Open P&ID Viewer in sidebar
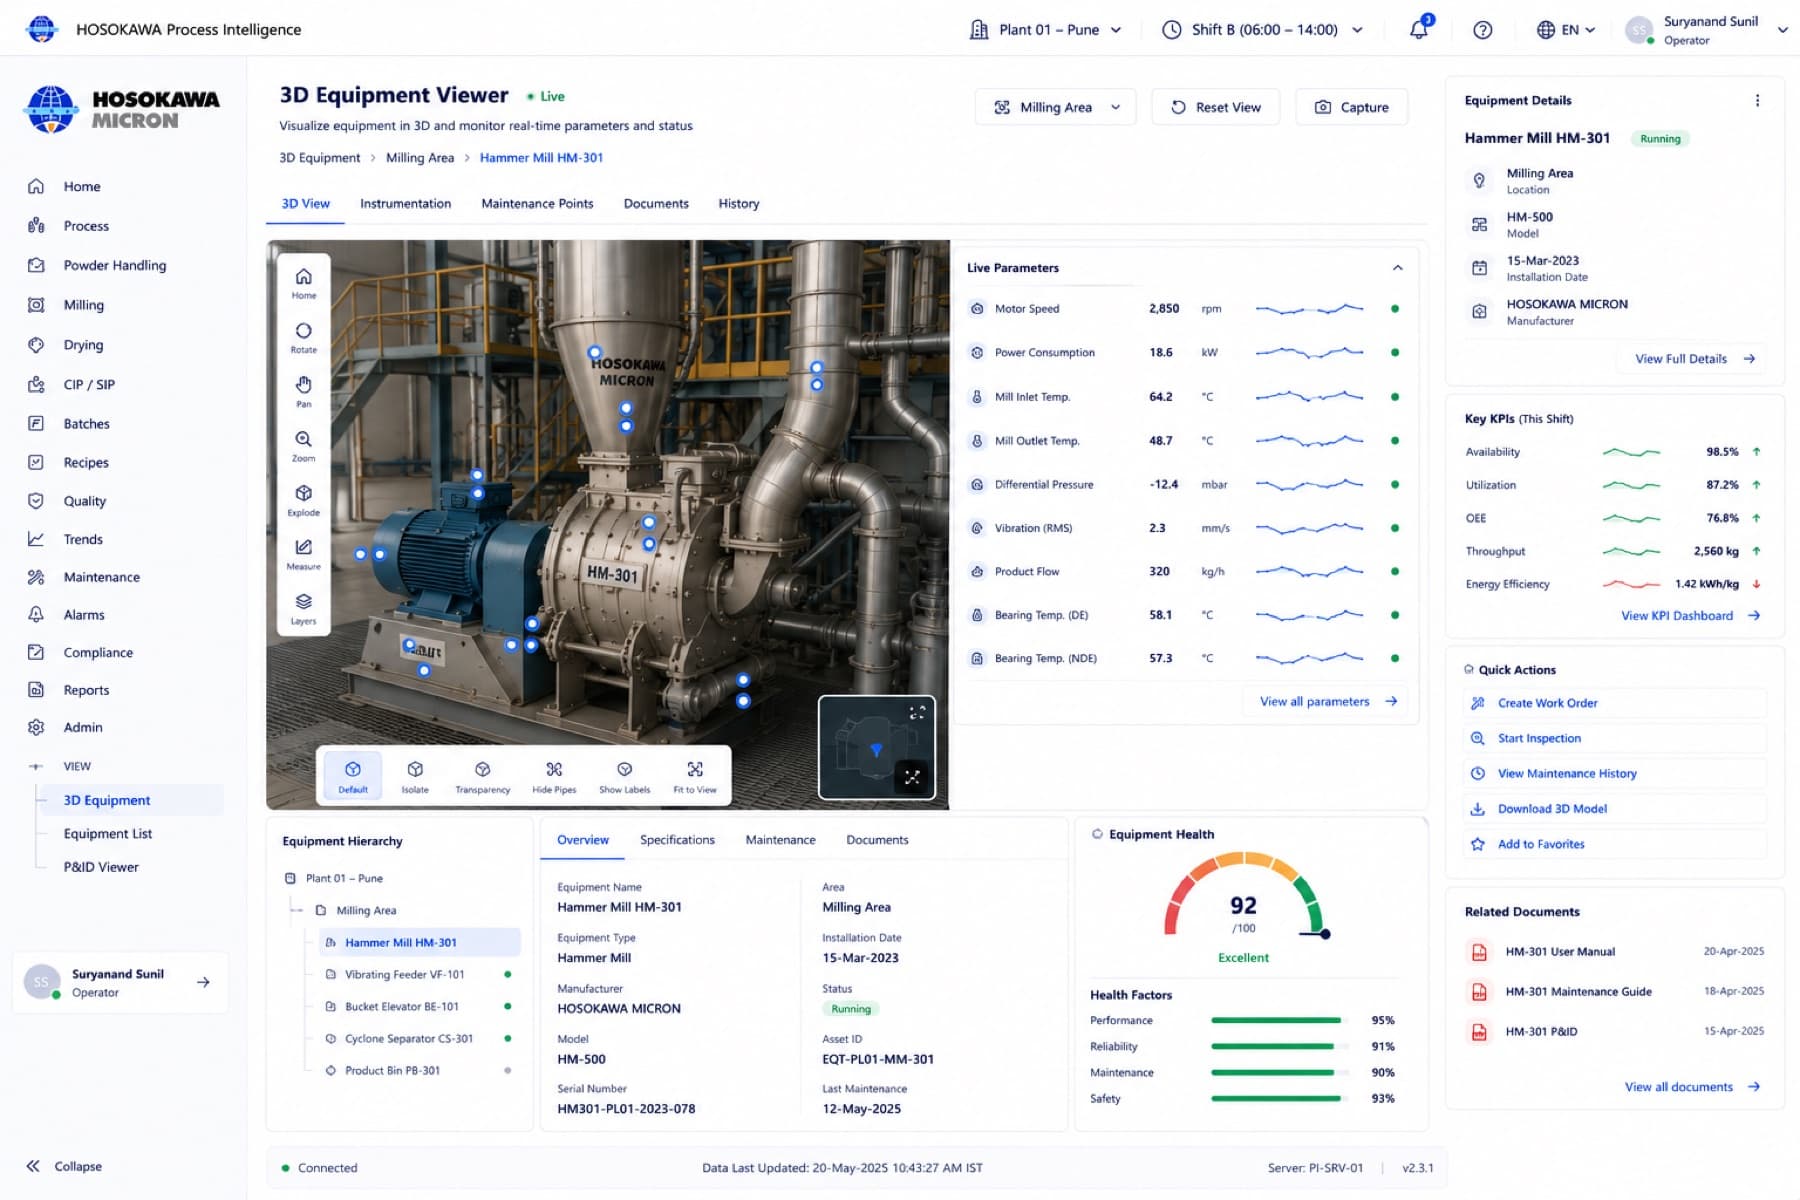The height and width of the screenshot is (1200, 1800). (101, 867)
